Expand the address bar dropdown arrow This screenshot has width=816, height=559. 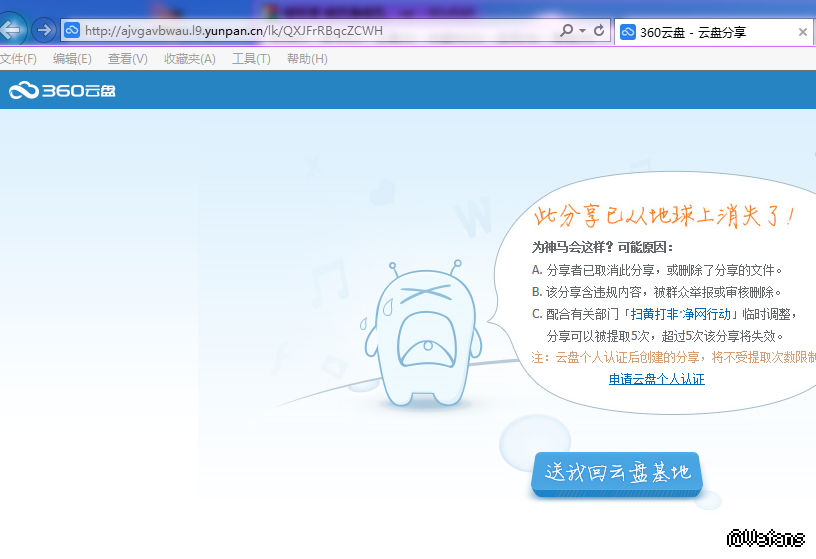tap(582, 31)
